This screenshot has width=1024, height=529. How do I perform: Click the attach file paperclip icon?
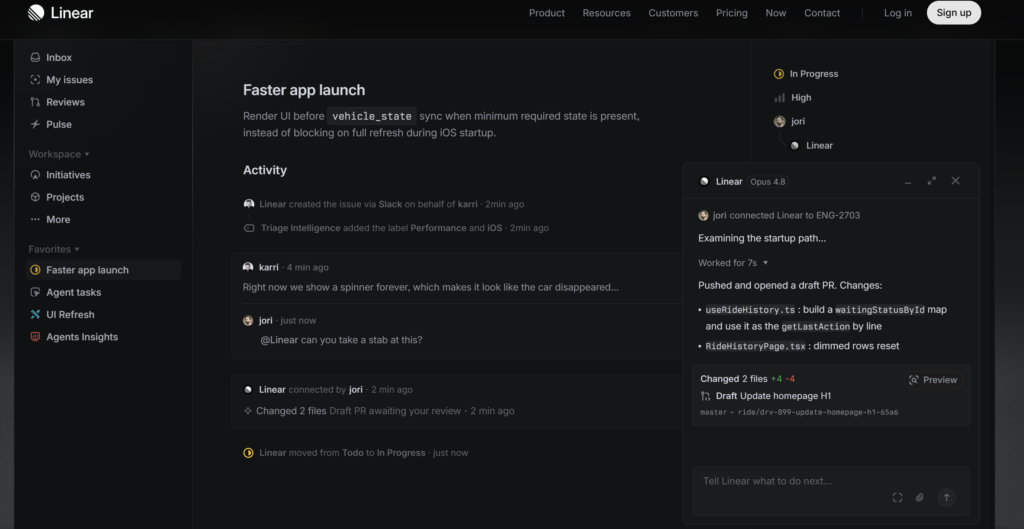pyautogui.click(x=920, y=498)
